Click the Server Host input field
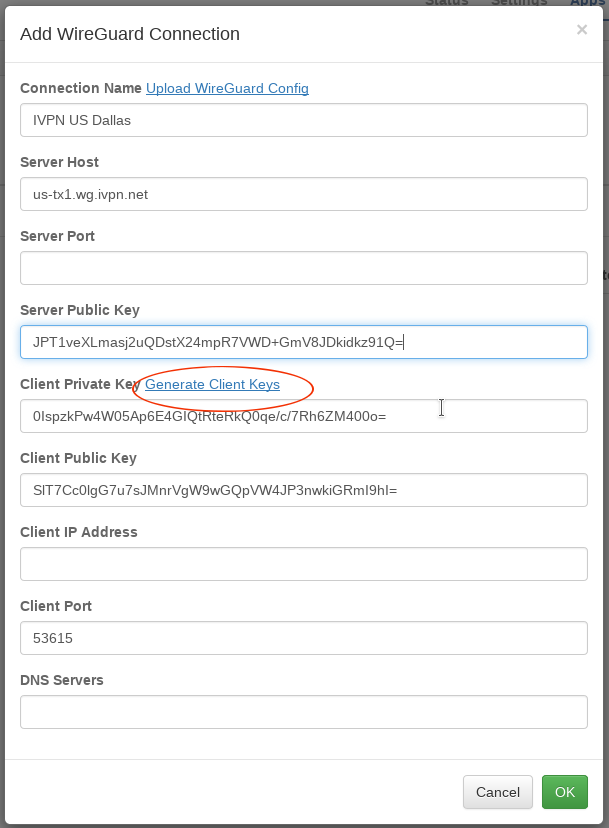This screenshot has width=609, height=828. (303, 194)
